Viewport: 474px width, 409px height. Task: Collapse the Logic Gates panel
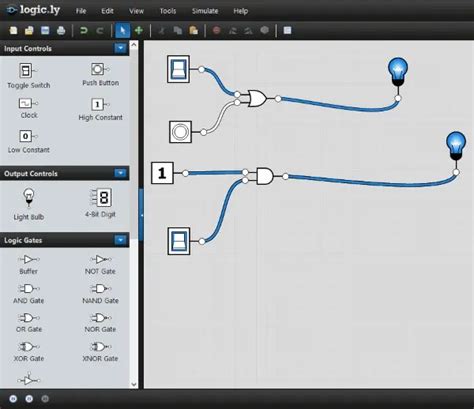point(120,240)
